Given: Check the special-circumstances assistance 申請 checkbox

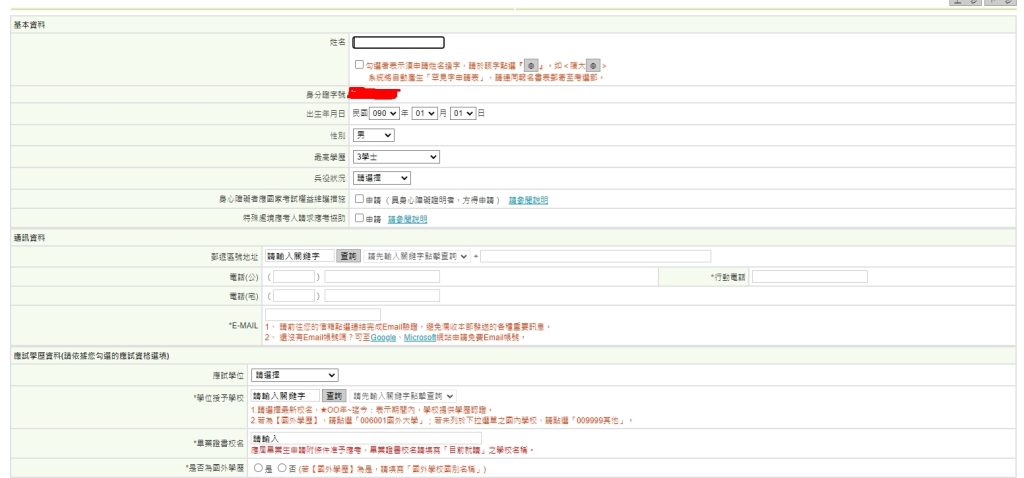Looking at the screenshot, I should [x=359, y=218].
